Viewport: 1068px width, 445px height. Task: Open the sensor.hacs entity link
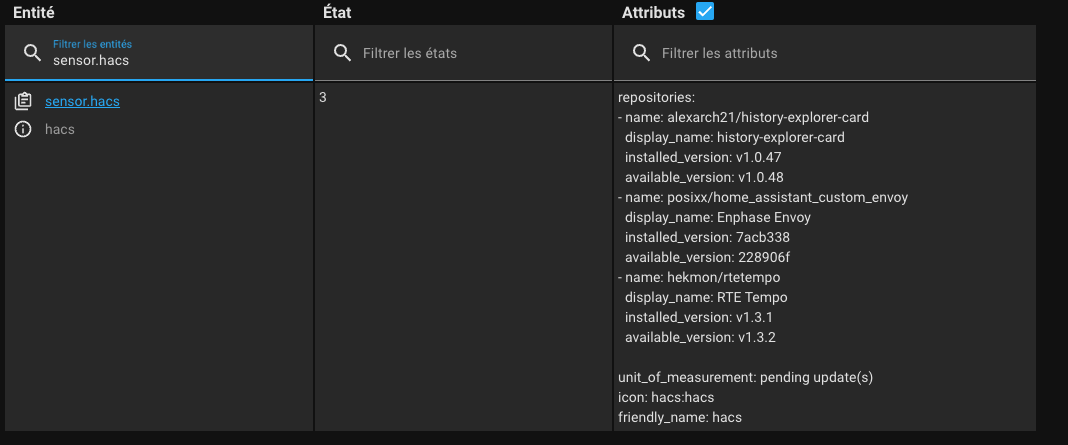coord(82,102)
